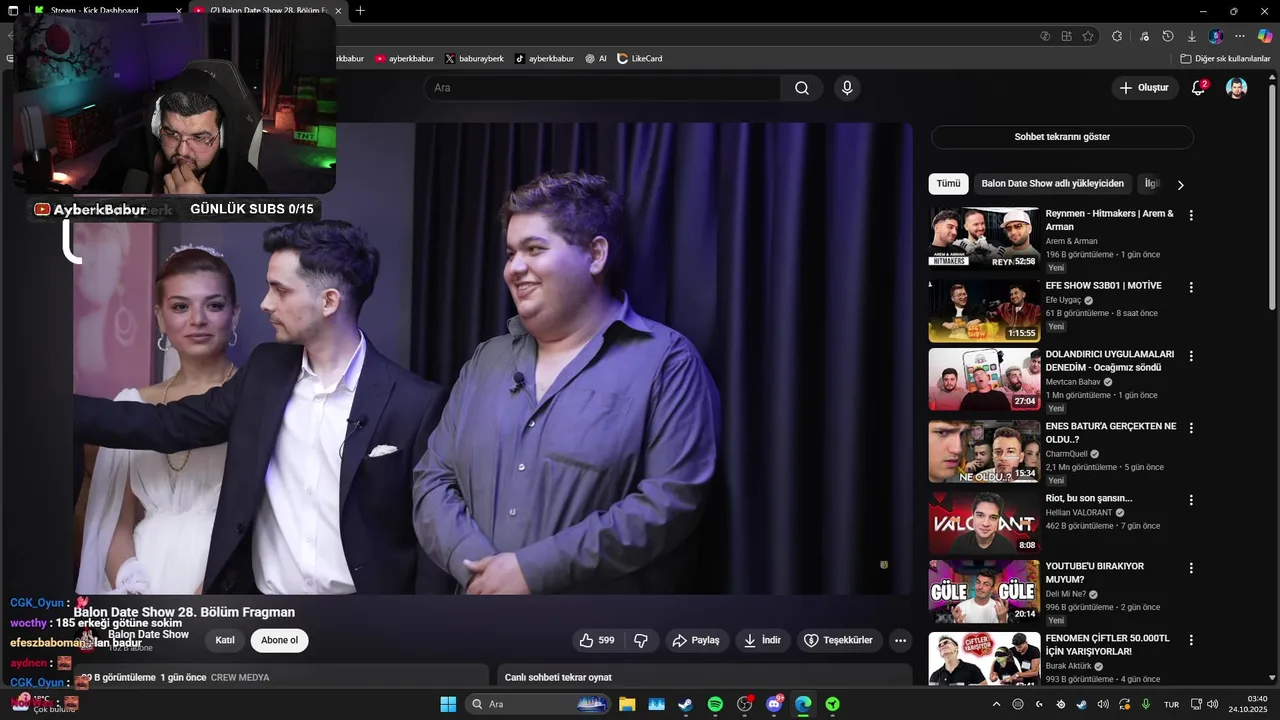Image resolution: width=1280 pixels, height=720 pixels.
Task: Open baburayberk X bookmark
Action: [x=474, y=59]
